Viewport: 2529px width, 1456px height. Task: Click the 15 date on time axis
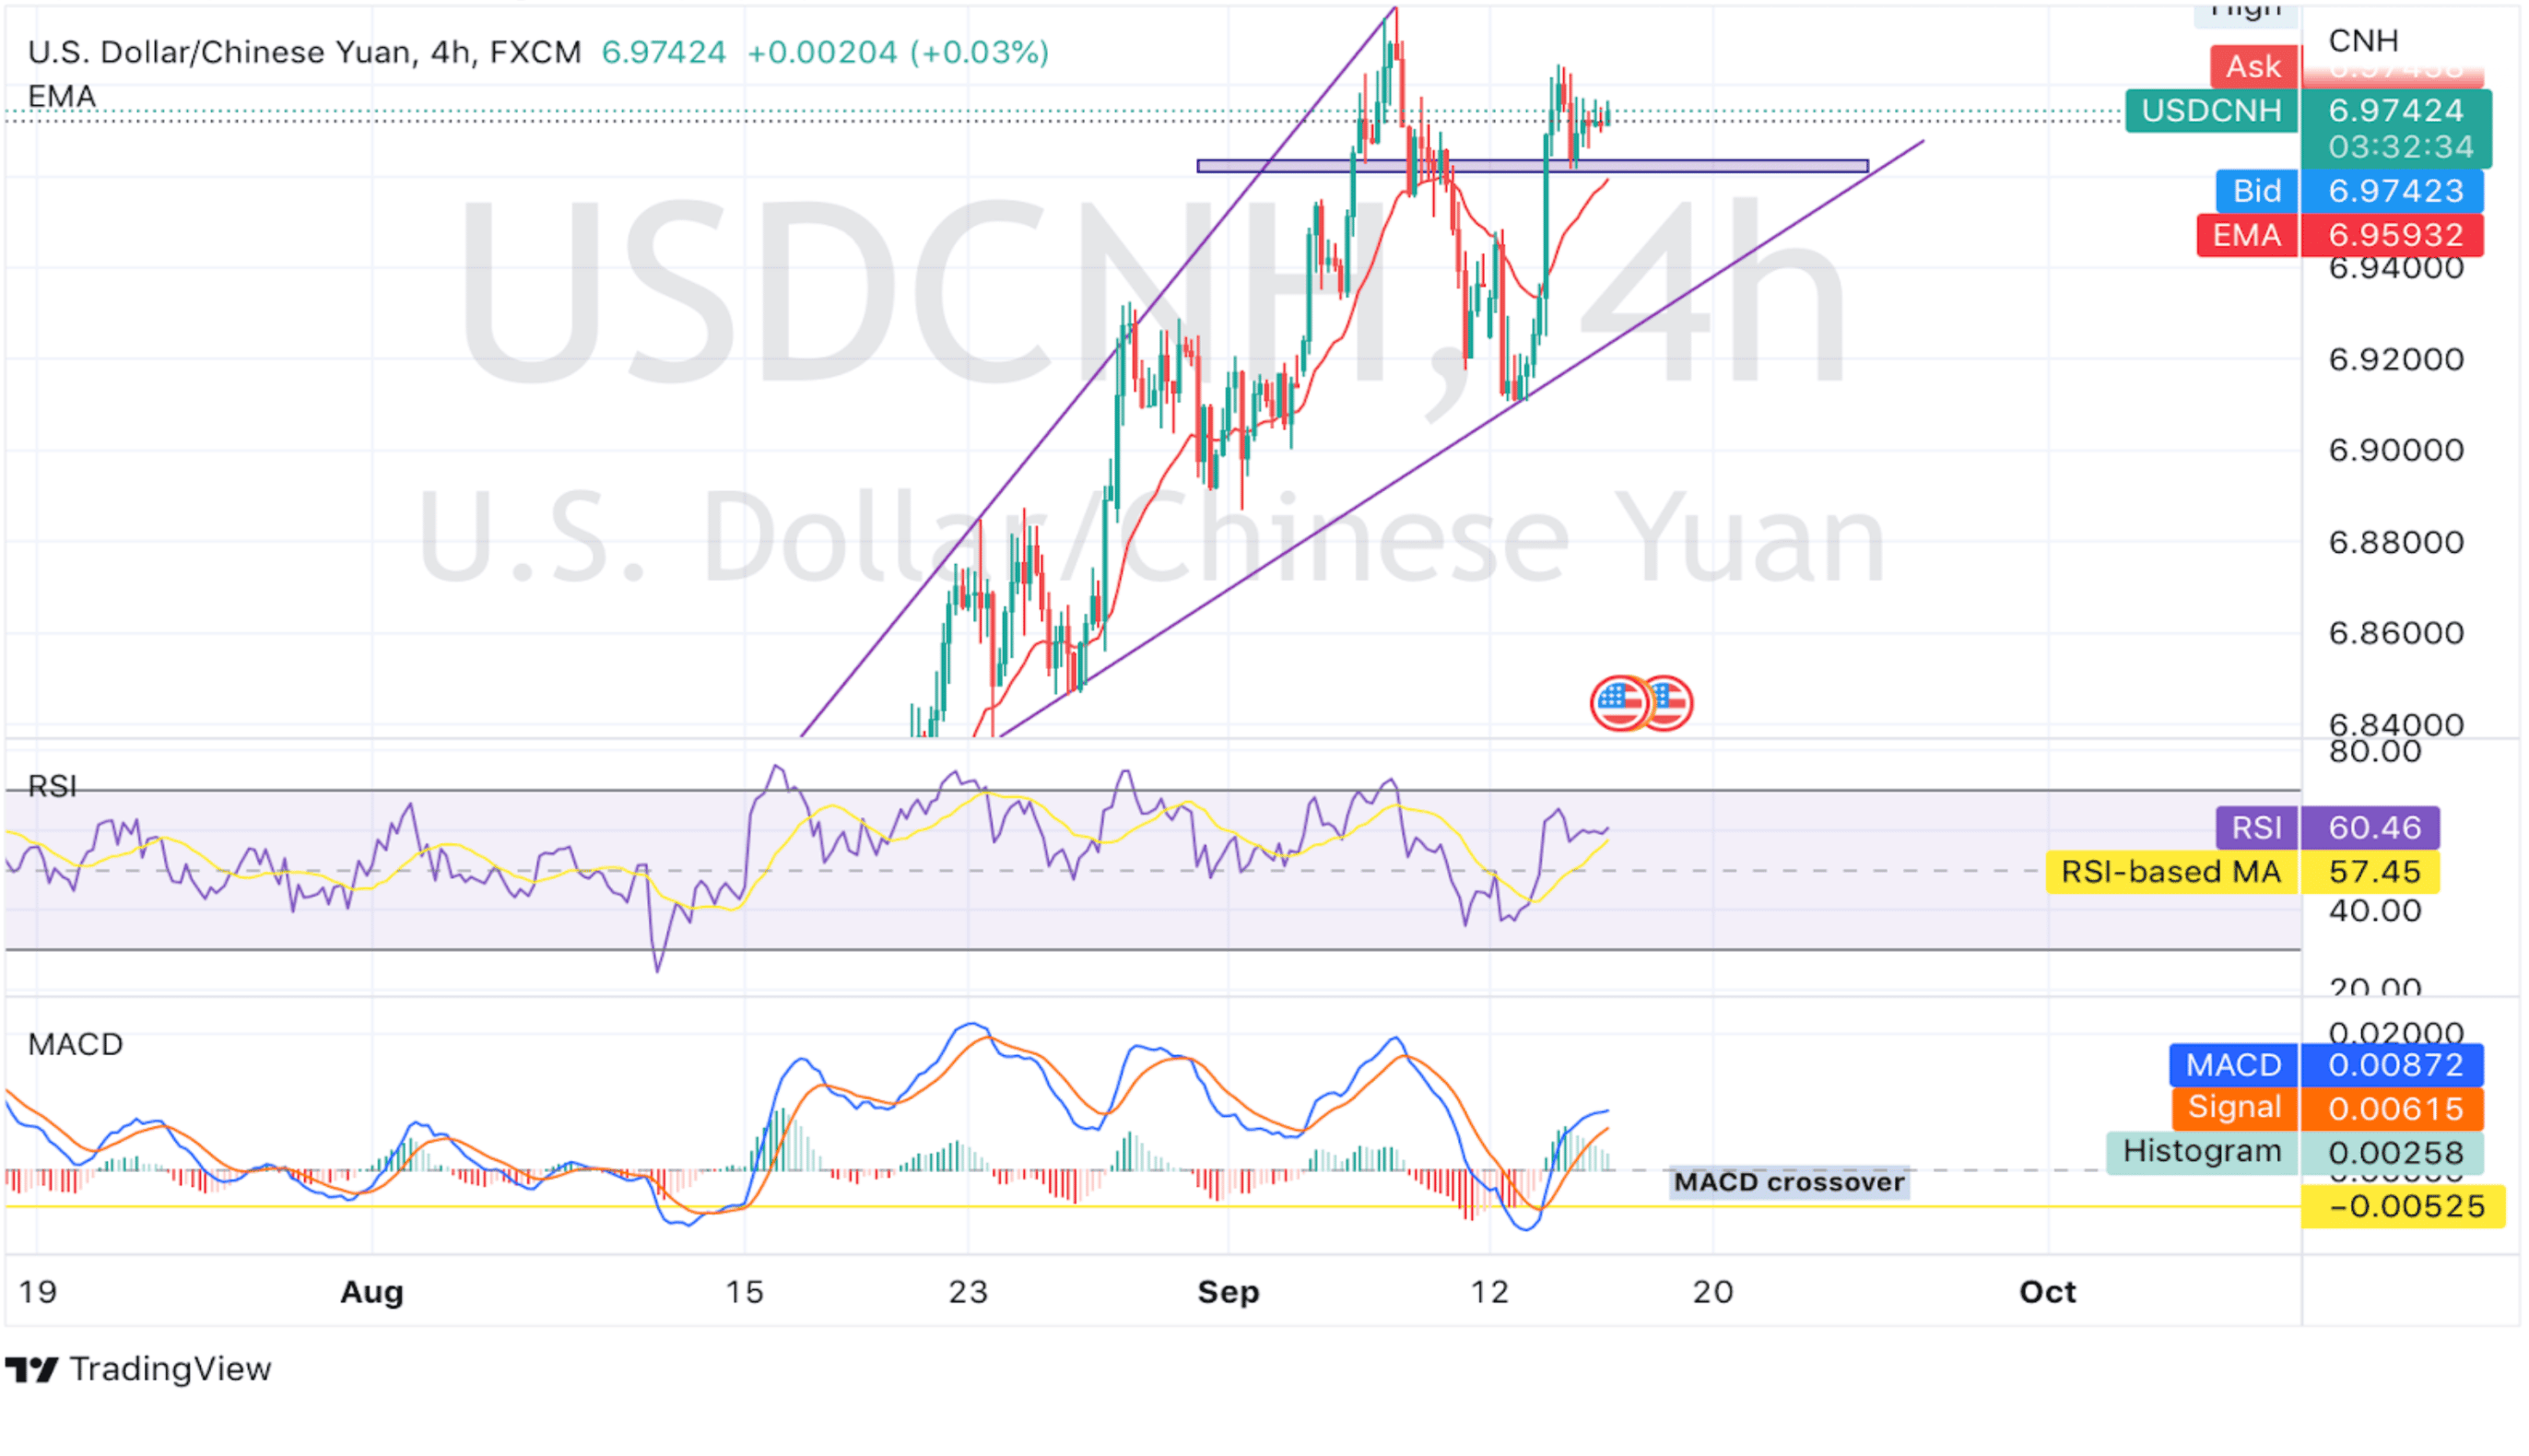tap(744, 1291)
